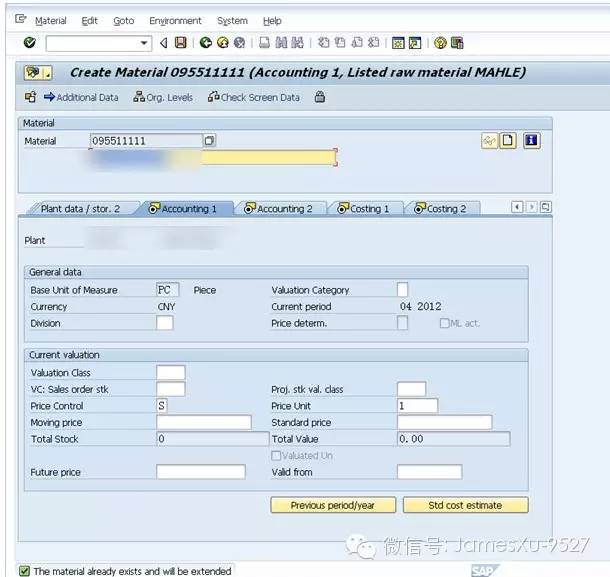Click the Find Next binoculars icon

point(297,42)
